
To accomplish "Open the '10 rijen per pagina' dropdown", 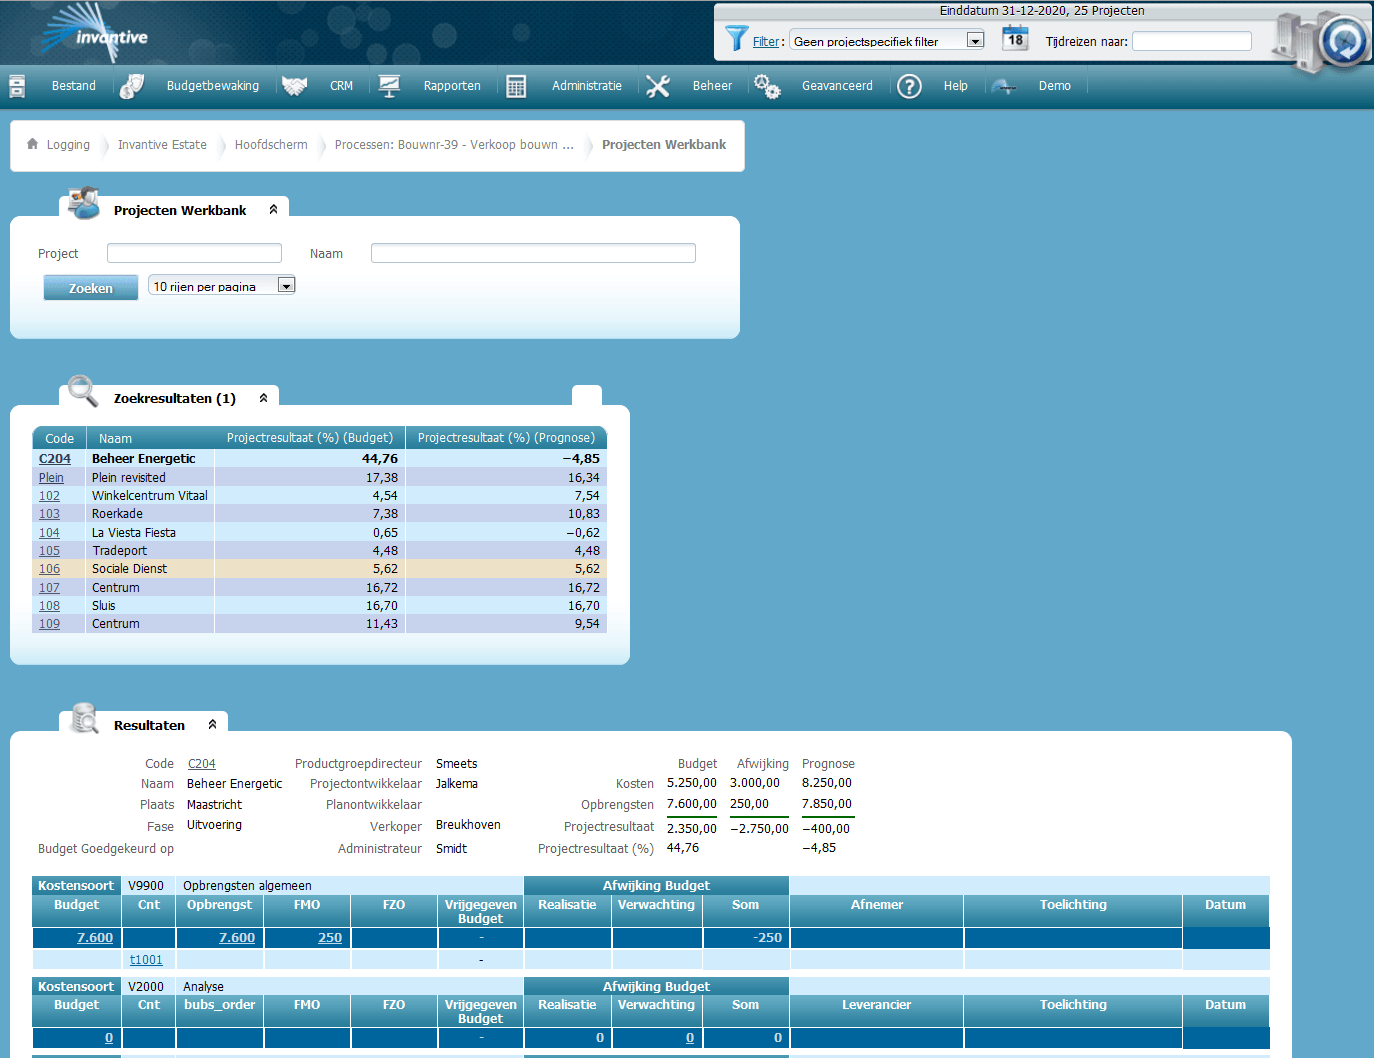I will (286, 285).
